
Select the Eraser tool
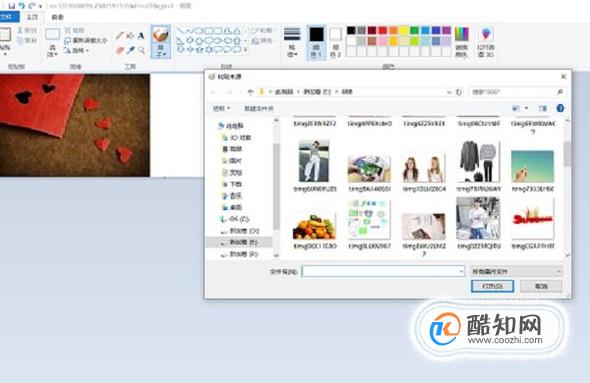(119, 50)
